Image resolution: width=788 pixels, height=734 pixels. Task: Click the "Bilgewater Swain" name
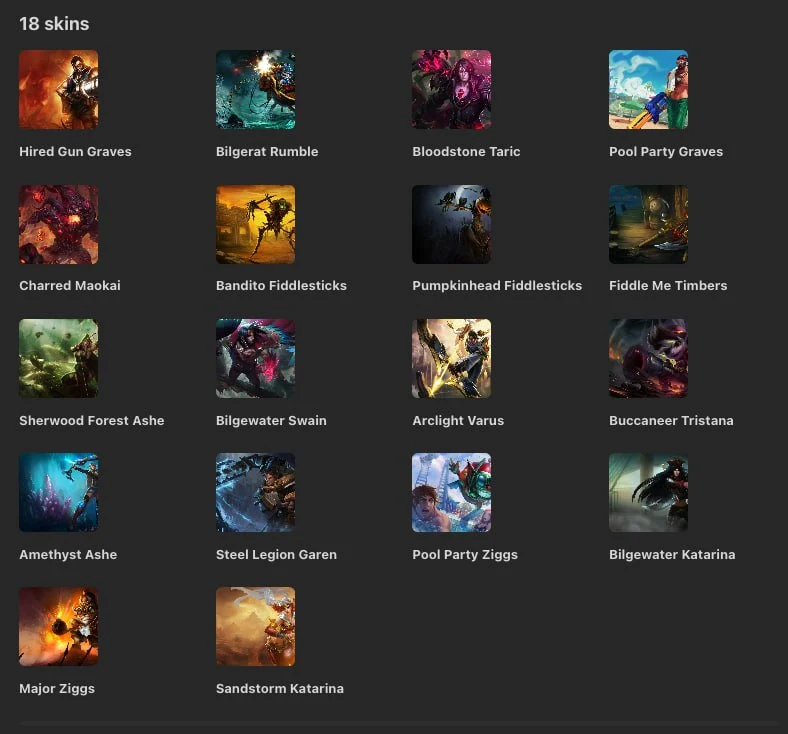tap(271, 421)
